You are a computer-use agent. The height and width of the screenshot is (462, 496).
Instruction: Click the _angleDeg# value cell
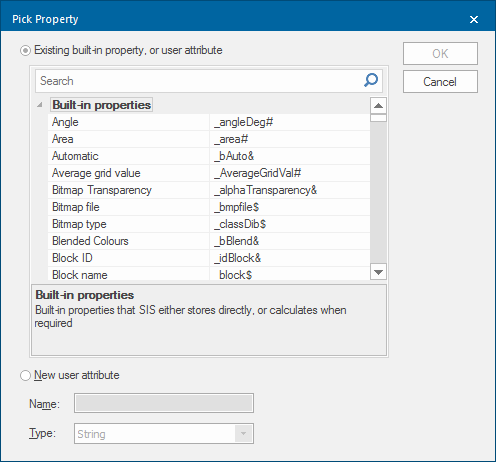coord(290,122)
